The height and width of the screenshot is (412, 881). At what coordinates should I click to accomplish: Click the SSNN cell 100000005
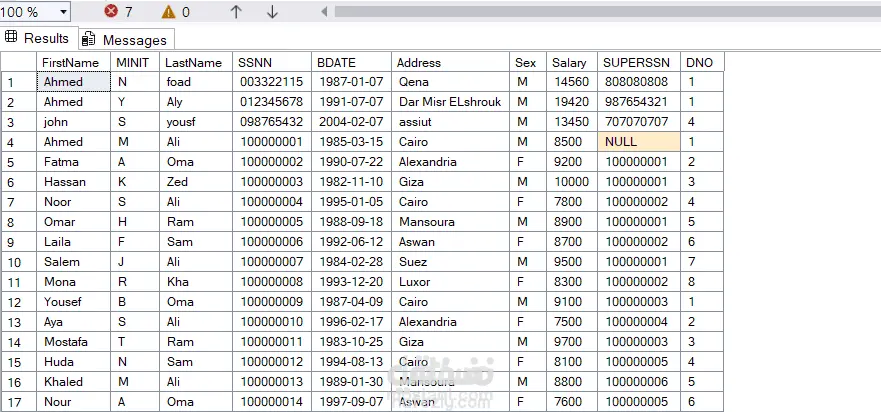click(x=271, y=221)
